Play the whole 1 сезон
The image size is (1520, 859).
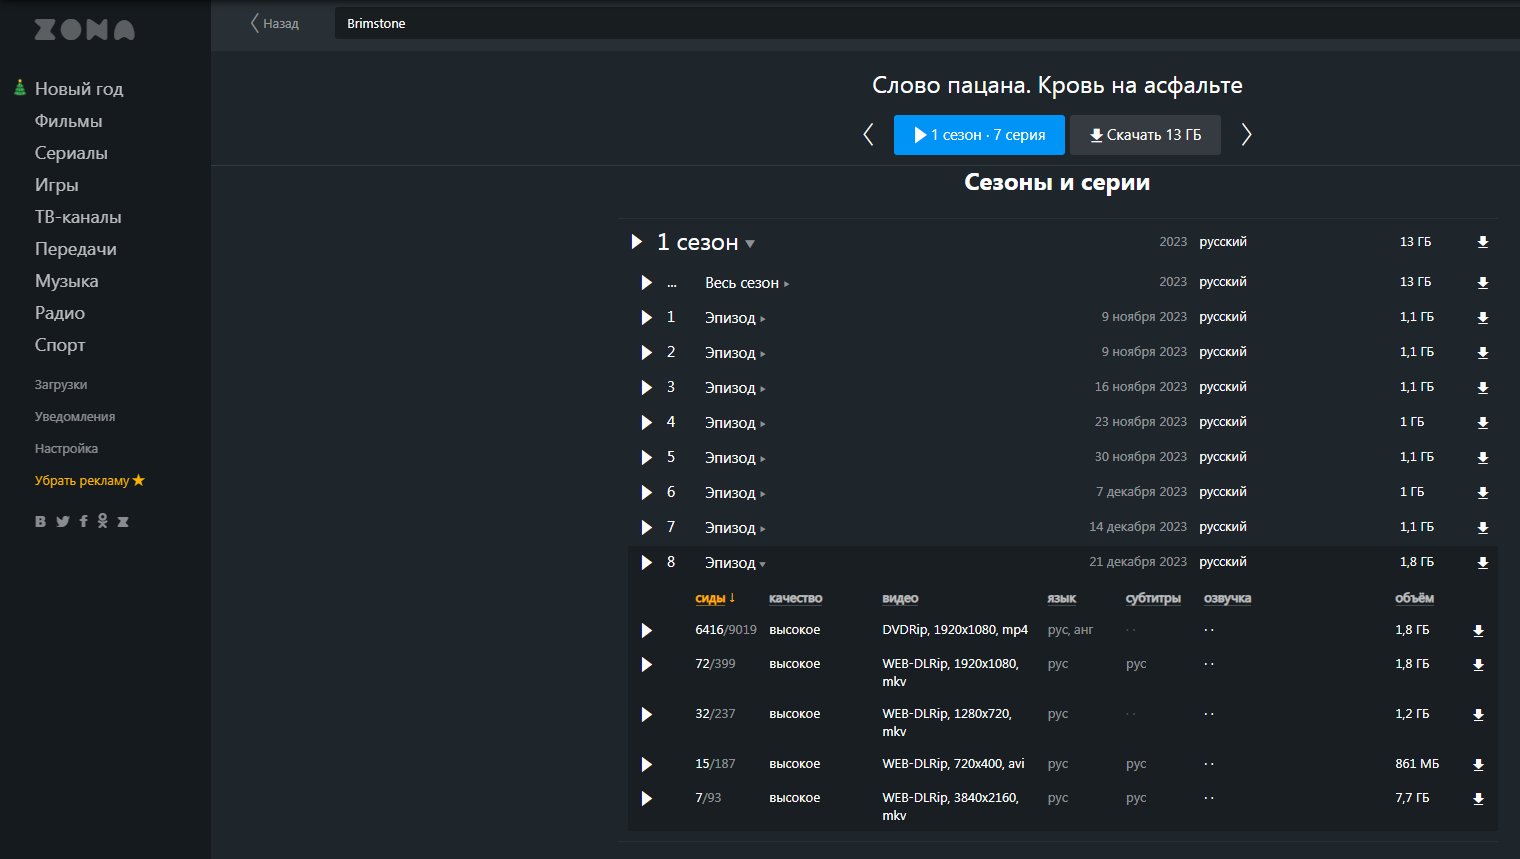(636, 242)
